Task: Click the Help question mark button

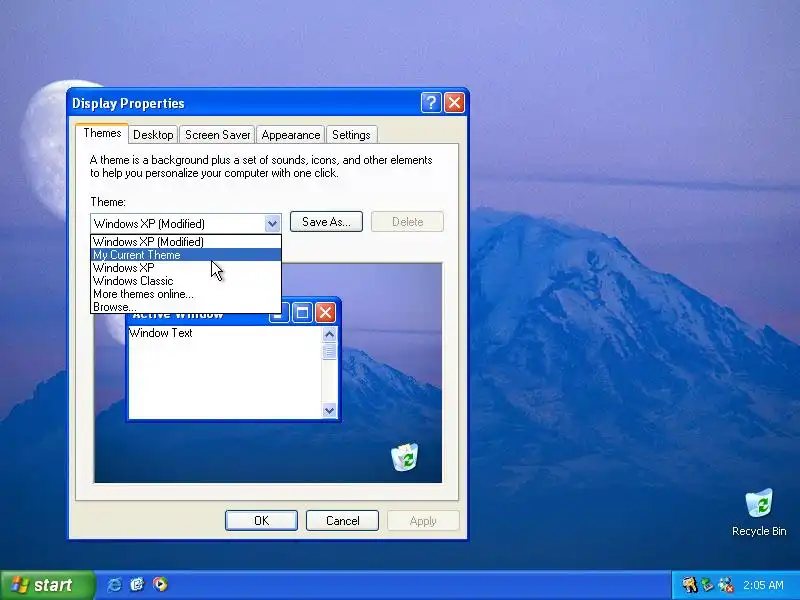Action: pos(431,103)
